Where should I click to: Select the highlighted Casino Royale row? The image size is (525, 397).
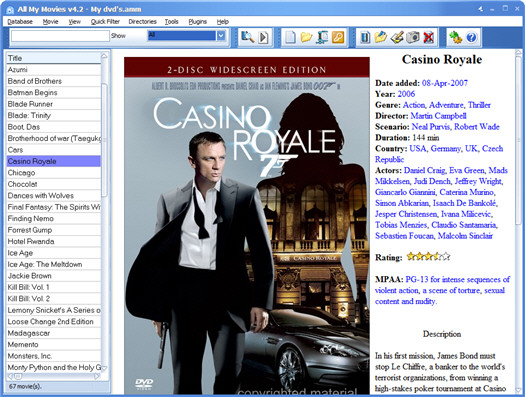coord(54,161)
